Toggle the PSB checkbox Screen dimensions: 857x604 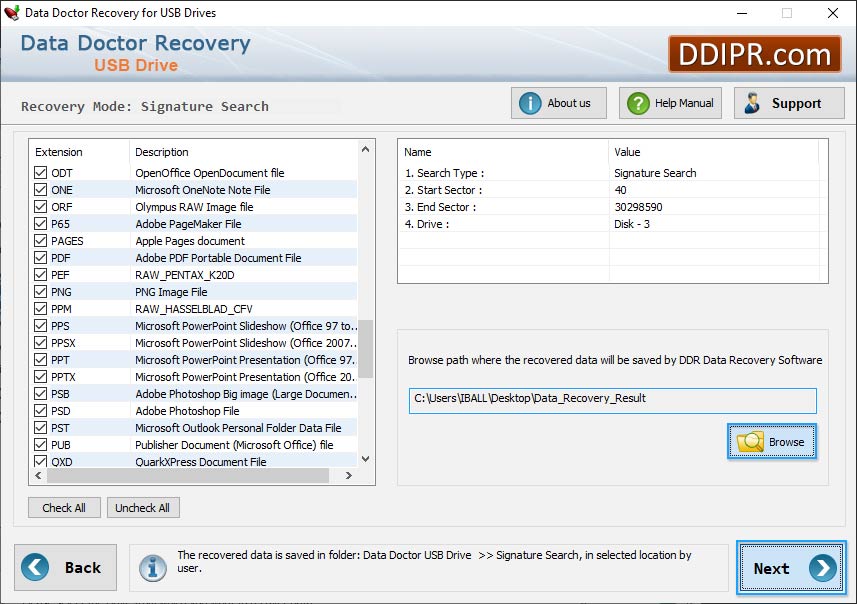[x=40, y=394]
